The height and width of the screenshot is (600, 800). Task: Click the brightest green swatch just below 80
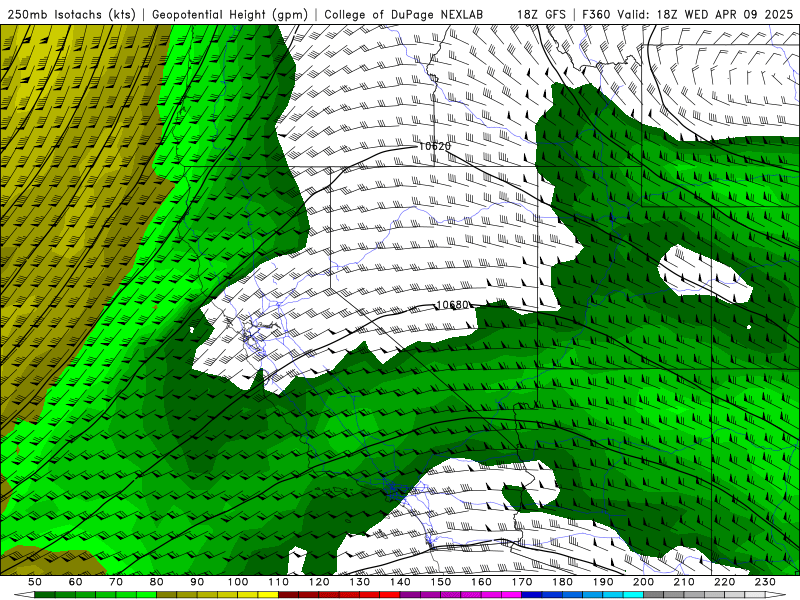tap(146, 594)
